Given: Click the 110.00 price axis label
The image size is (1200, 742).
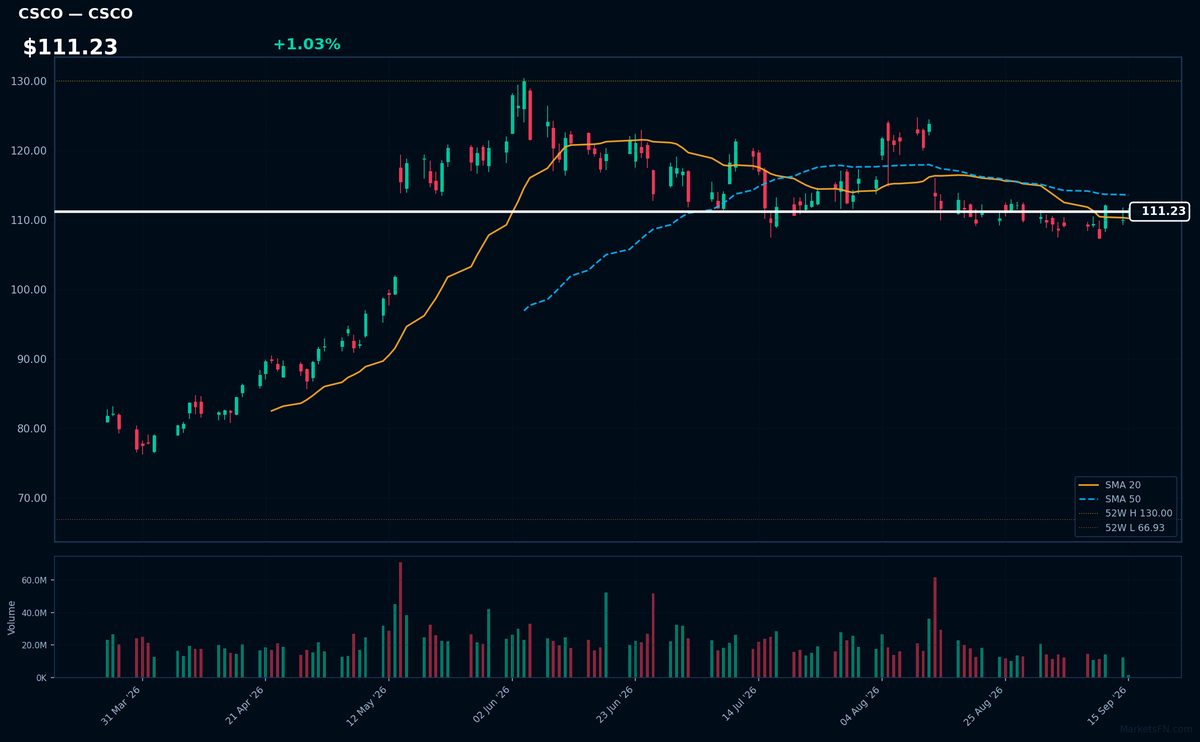Looking at the screenshot, I should coord(30,220).
